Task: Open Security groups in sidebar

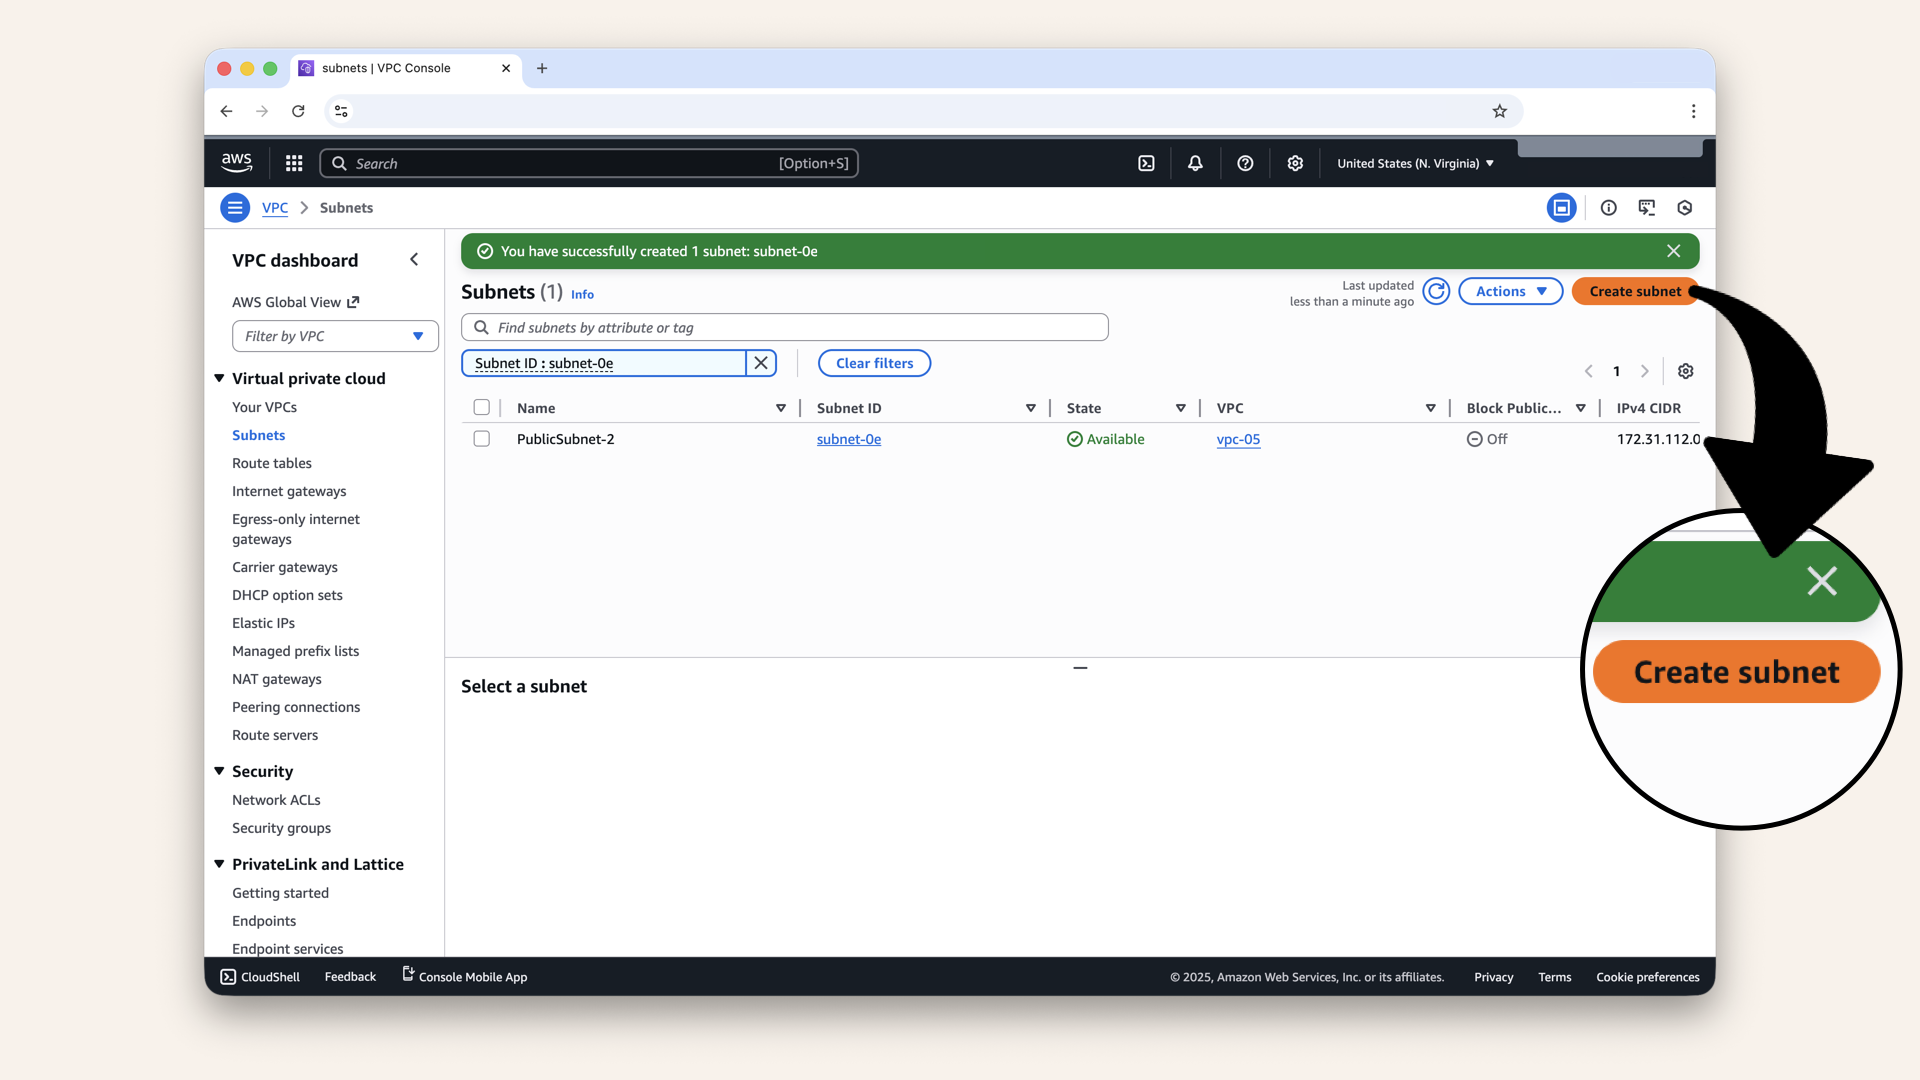Action: pos(281,828)
